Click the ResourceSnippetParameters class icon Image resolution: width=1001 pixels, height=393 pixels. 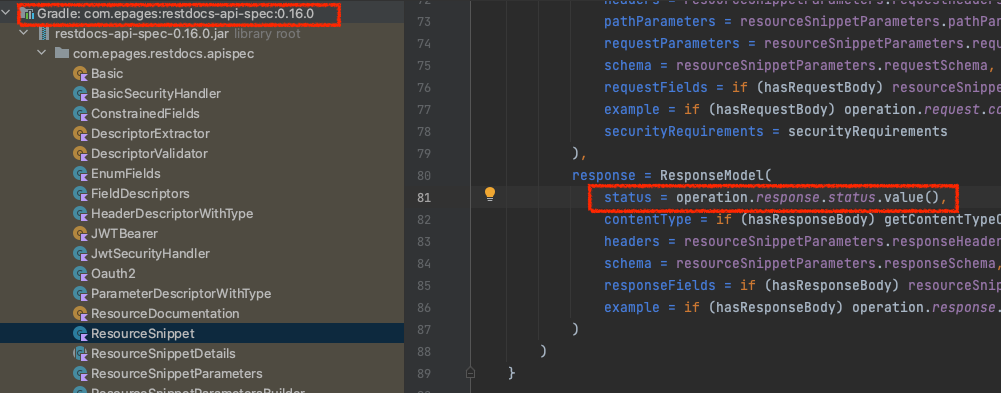coord(80,373)
